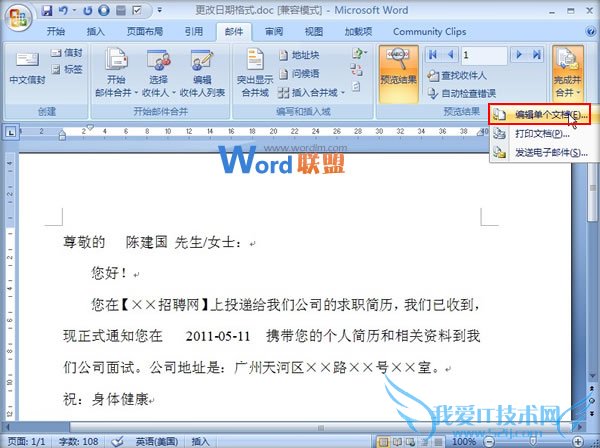Click the 标签 labels button
The height and width of the screenshot is (448, 600).
tap(67, 69)
